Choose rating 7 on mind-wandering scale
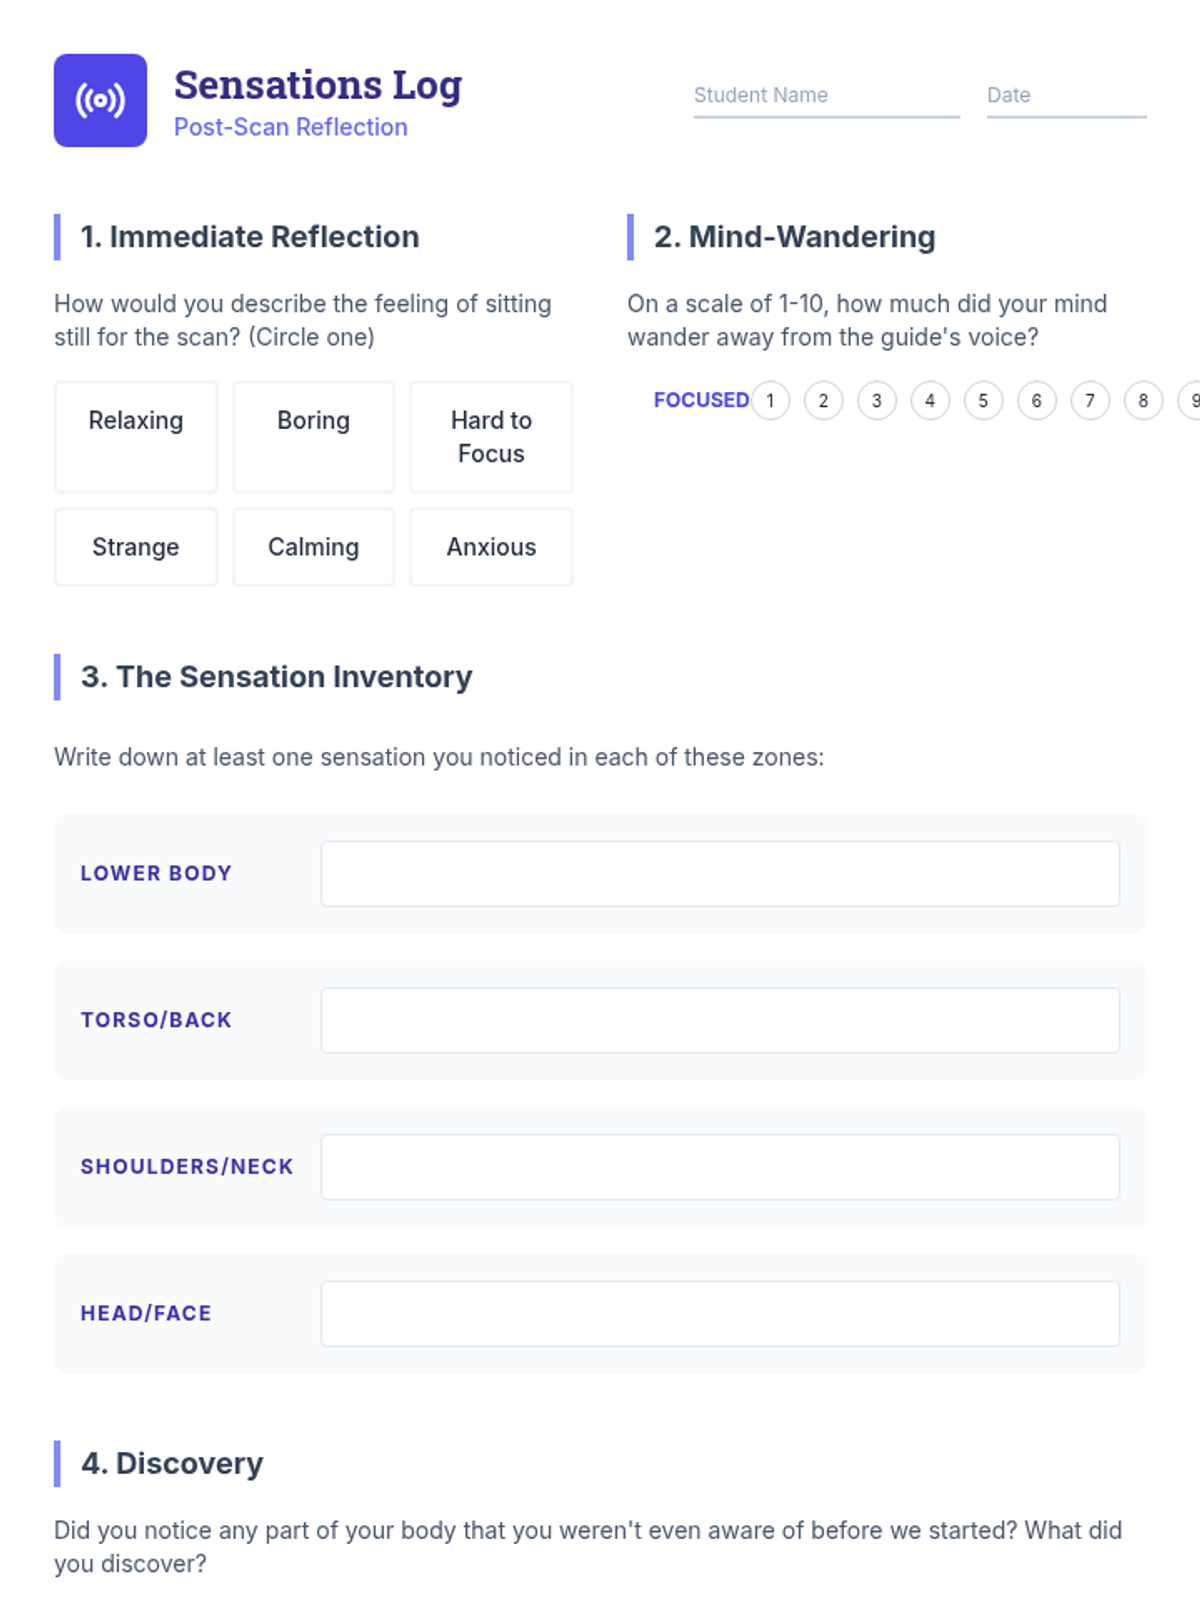 pyautogui.click(x=1090, y=401)
